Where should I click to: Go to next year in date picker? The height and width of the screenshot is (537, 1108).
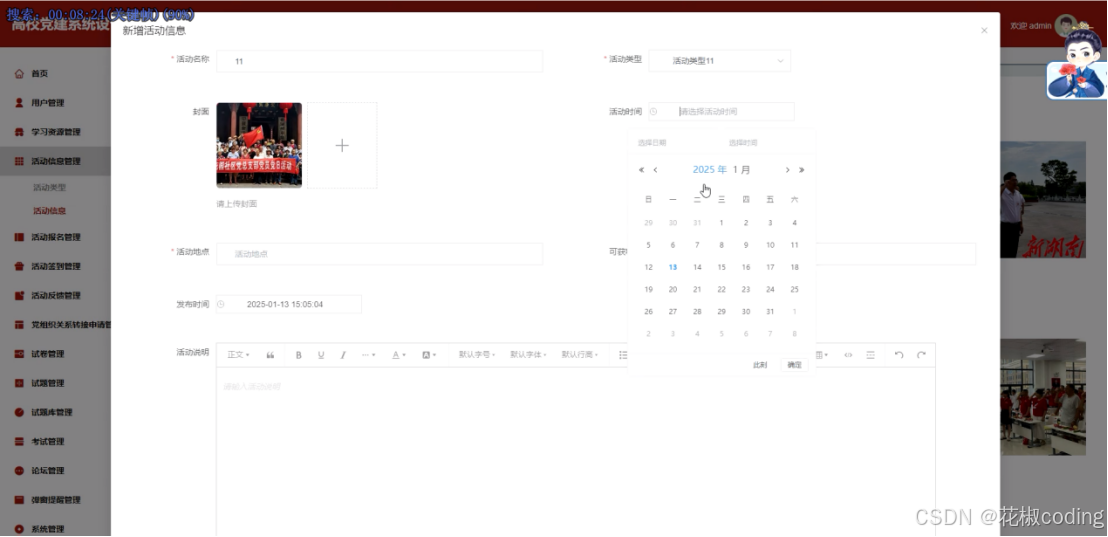click(x=801, y=170)
